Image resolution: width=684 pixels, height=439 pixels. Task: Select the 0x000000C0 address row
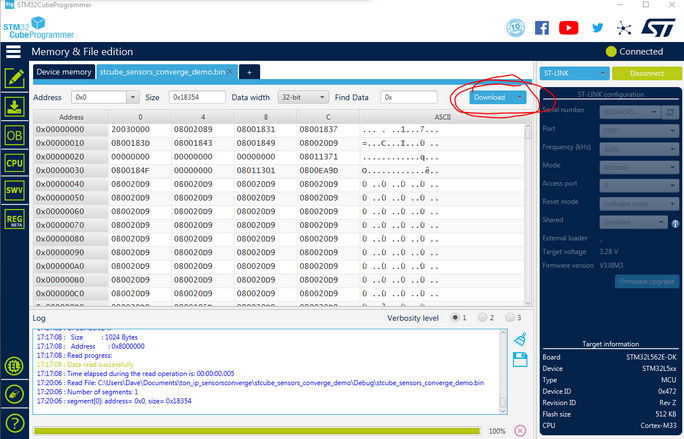tap(279, 294)
